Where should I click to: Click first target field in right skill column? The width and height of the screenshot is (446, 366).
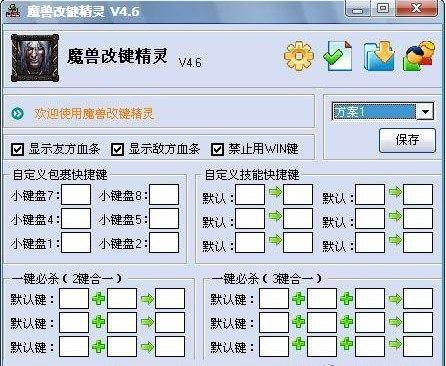[x=418, y=194]
